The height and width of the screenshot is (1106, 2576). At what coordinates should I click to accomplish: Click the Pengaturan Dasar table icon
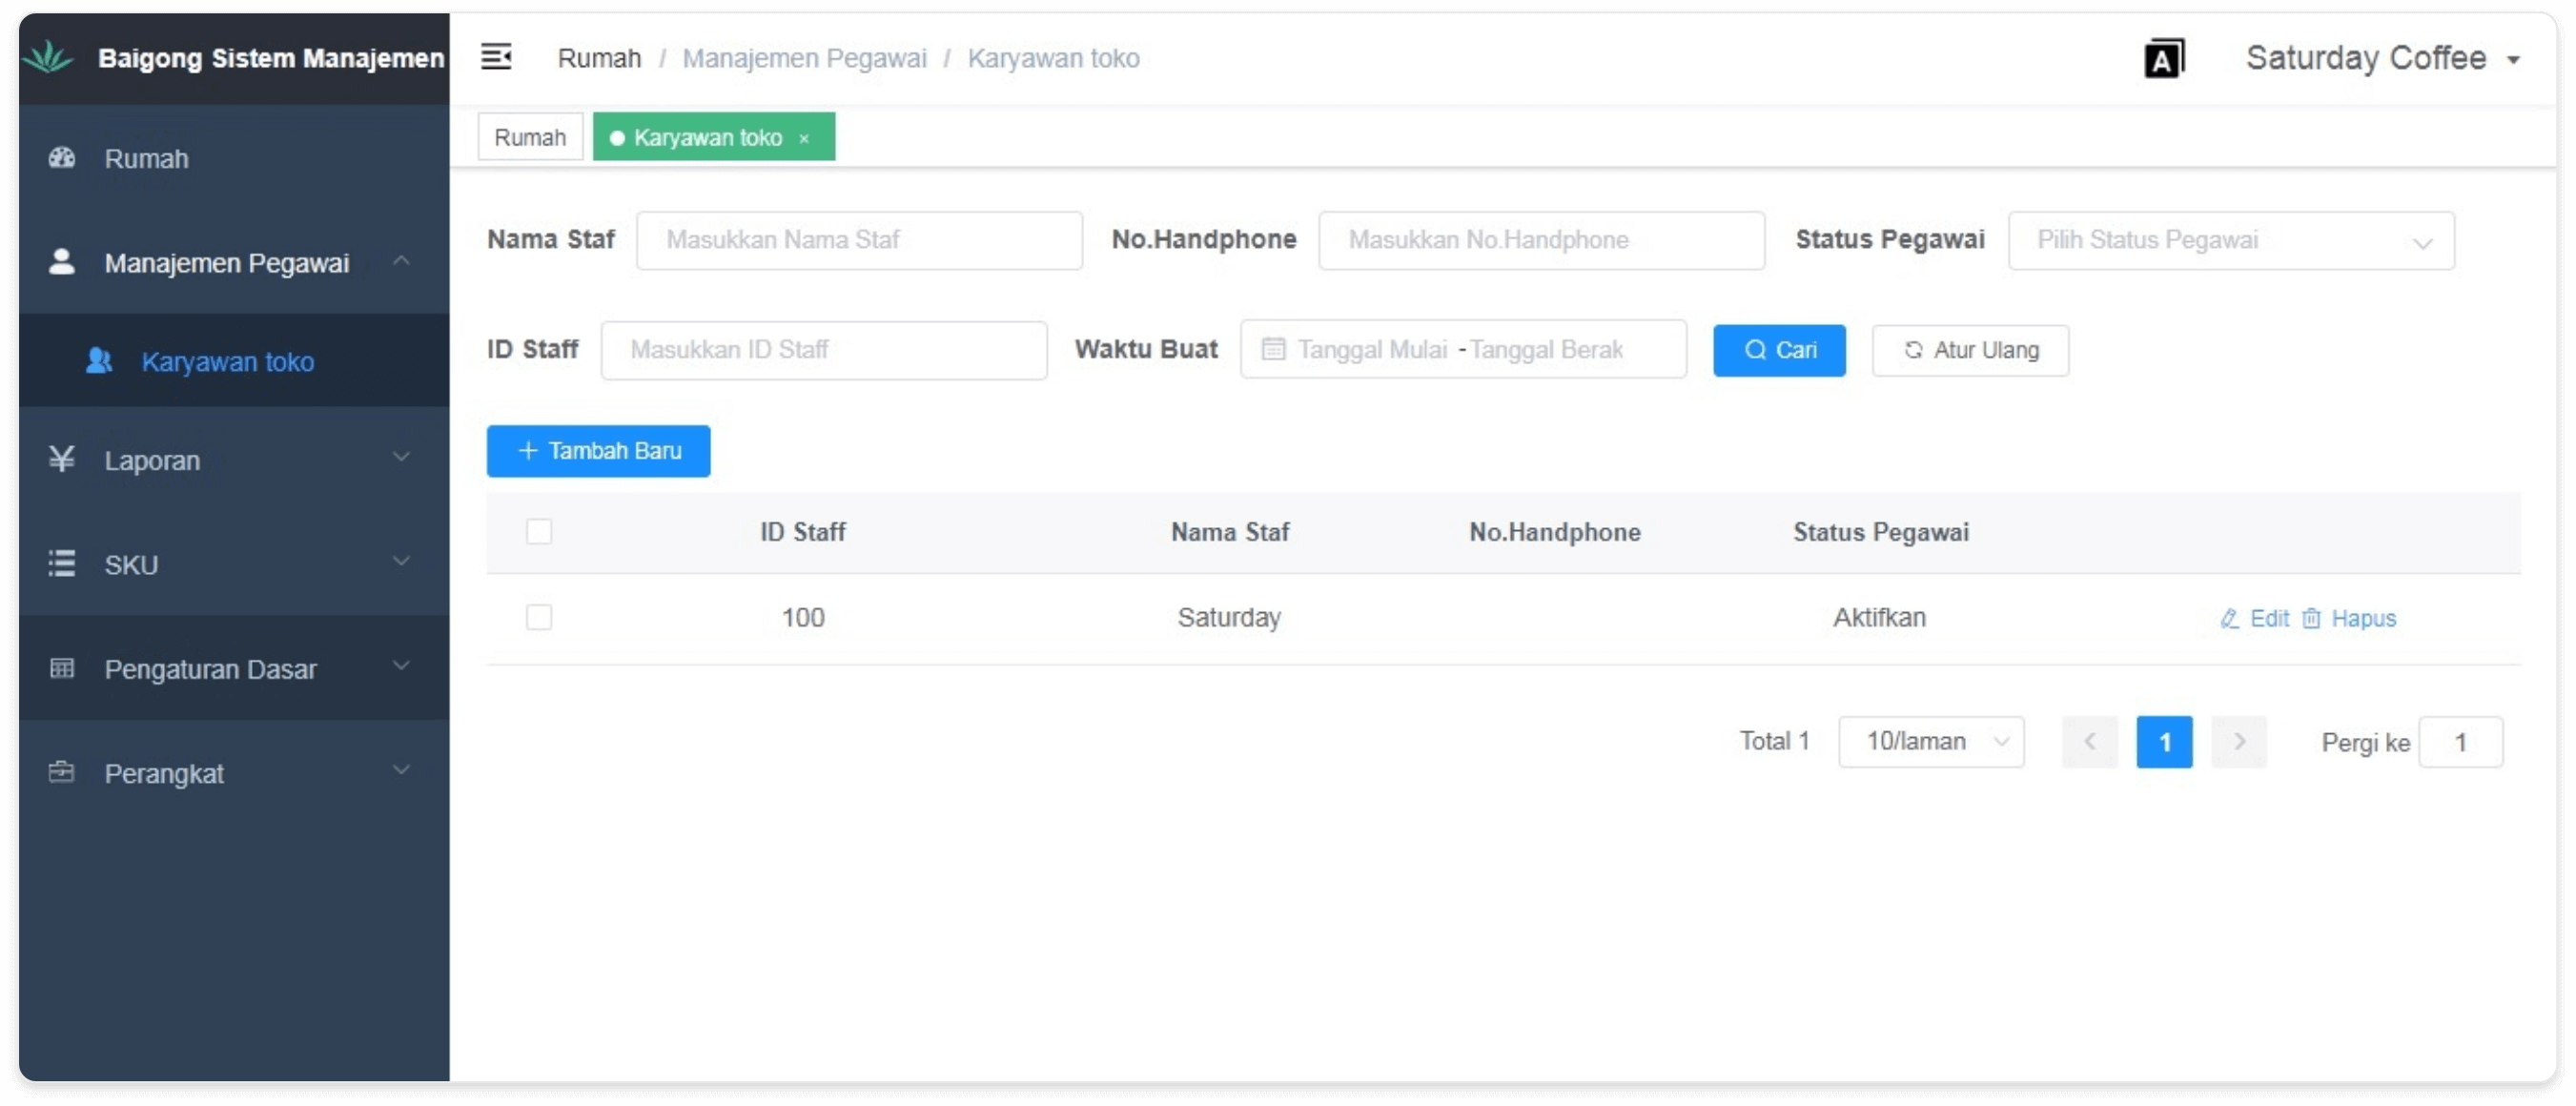[62, 668]
